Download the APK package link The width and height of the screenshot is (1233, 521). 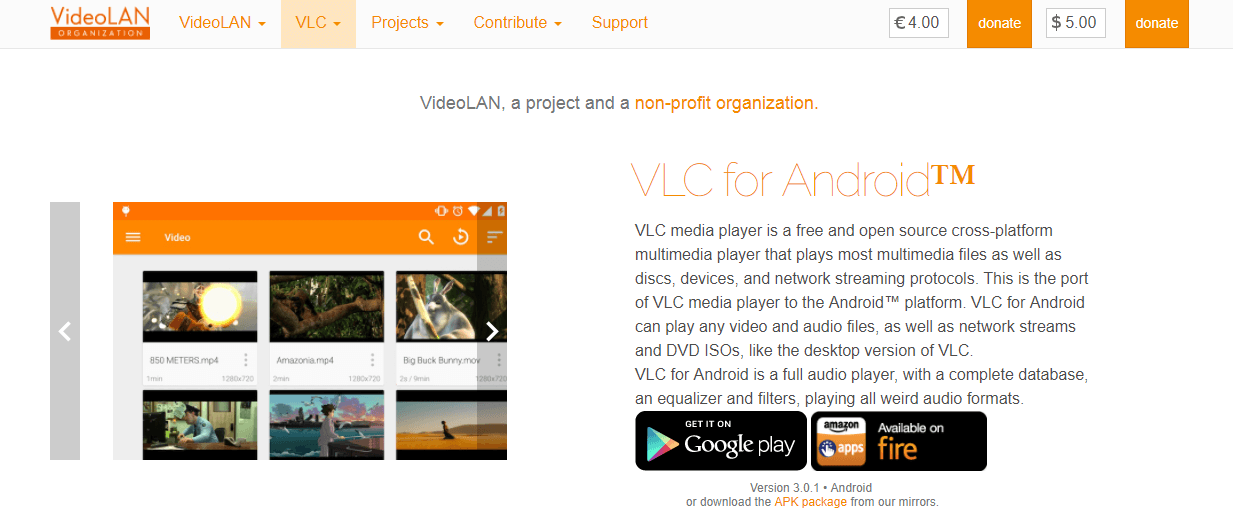click(x=810, y=502)
